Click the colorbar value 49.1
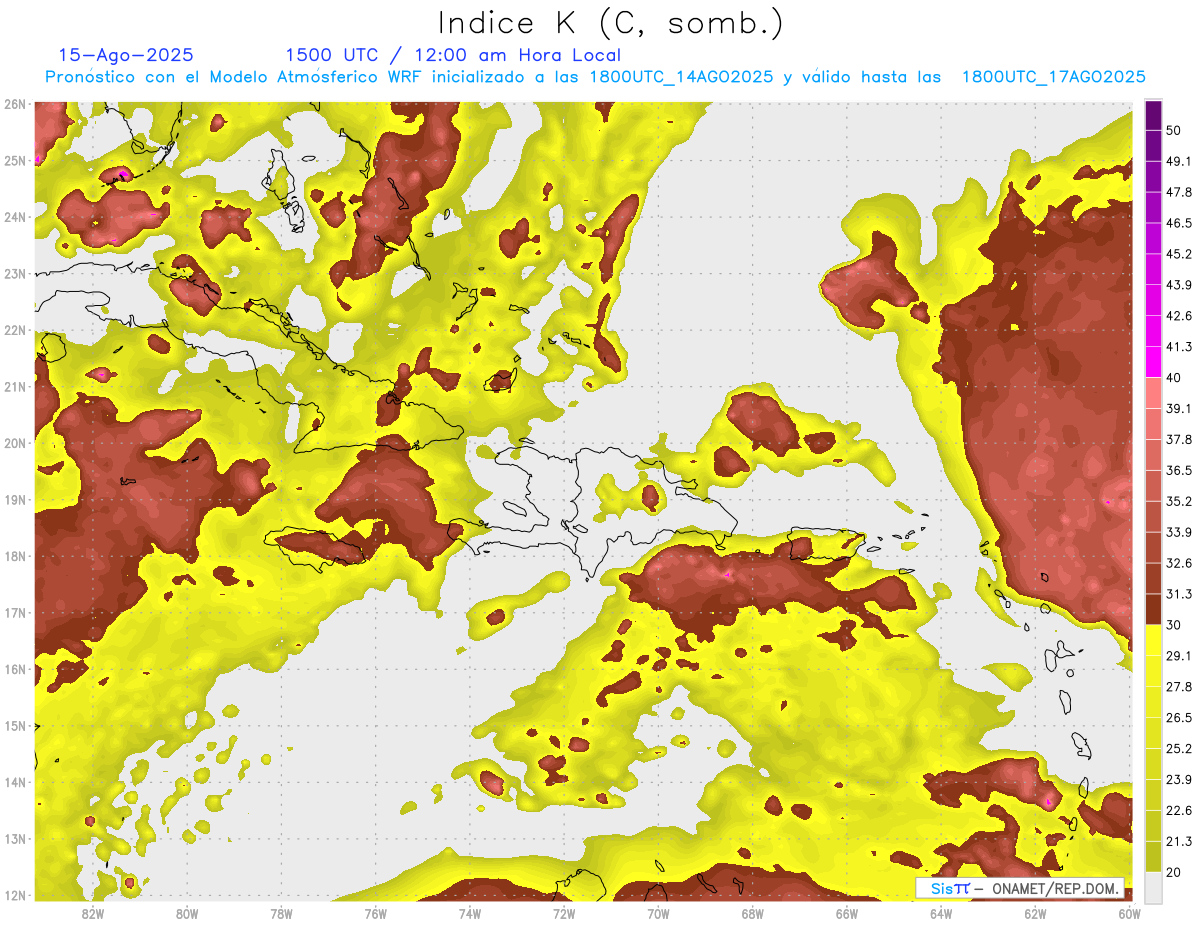Viewport: 1200px width, 927px height. [x=1178, y=161]
